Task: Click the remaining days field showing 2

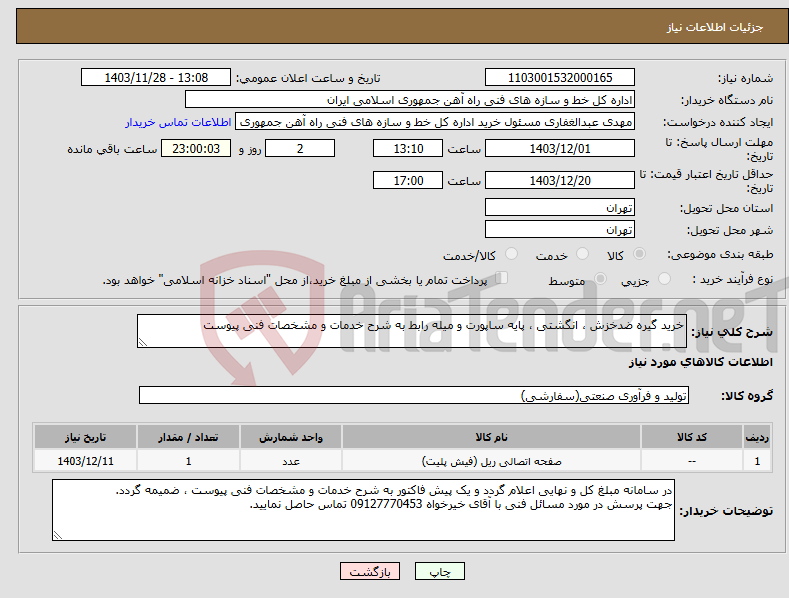Action: (x=300, y=148)
